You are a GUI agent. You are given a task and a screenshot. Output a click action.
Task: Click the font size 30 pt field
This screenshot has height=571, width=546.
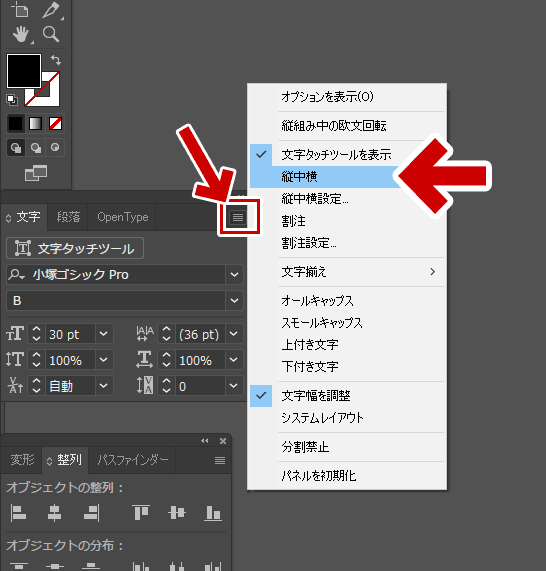tap(70, 334)
